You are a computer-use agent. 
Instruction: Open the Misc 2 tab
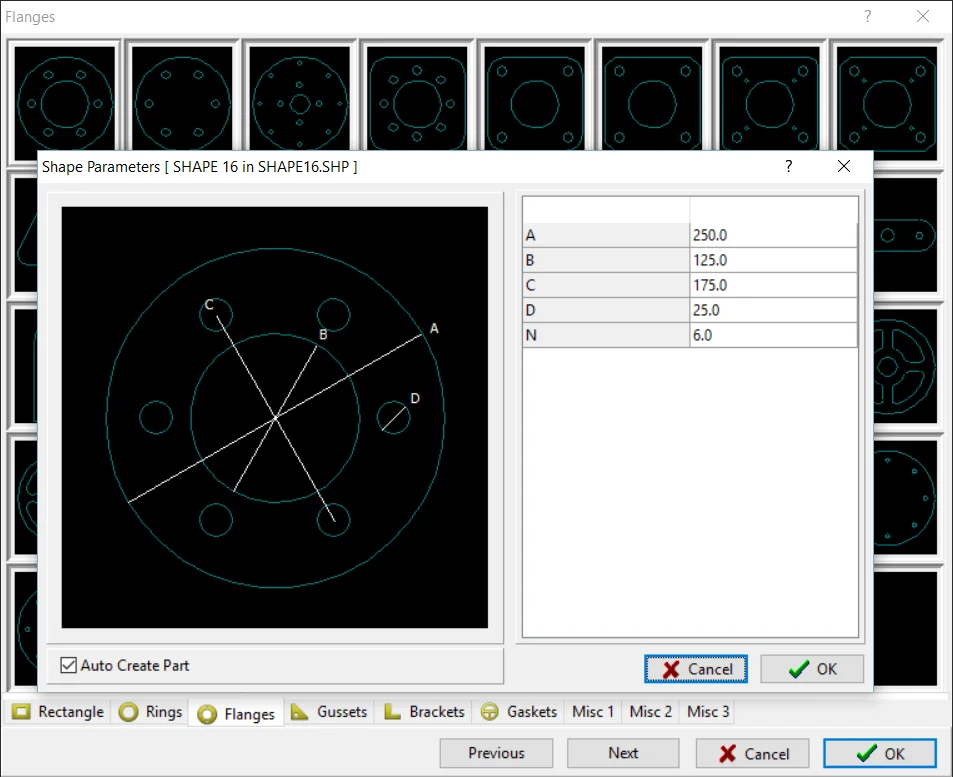650,711
